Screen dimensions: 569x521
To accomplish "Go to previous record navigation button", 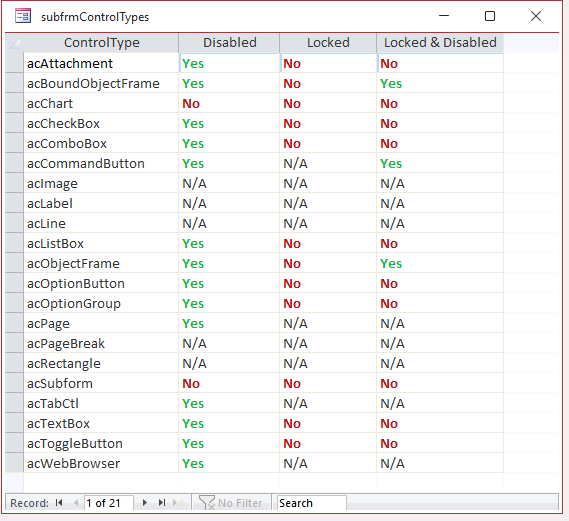I will point(76,503).
